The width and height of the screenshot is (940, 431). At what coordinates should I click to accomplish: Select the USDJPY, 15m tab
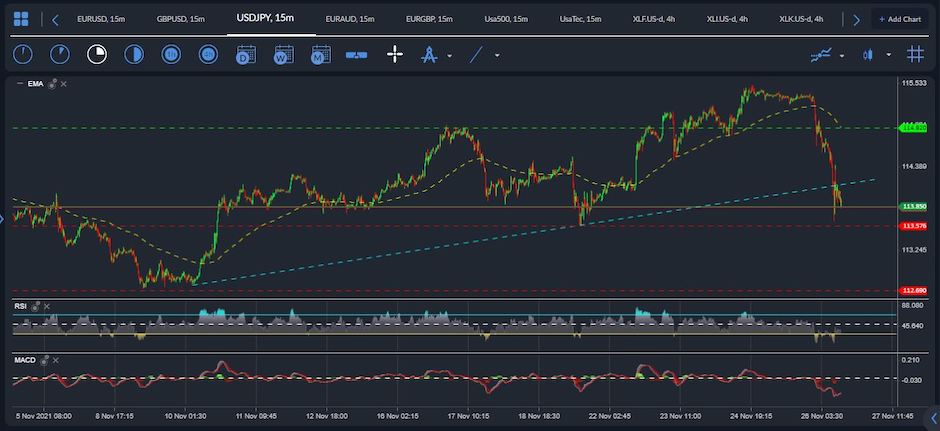266,18
